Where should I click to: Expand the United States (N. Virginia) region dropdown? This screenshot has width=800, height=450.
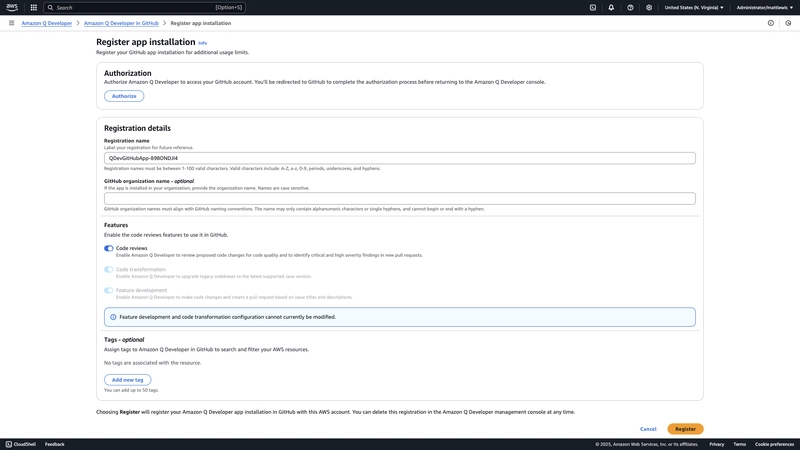[x=694, y=8]
